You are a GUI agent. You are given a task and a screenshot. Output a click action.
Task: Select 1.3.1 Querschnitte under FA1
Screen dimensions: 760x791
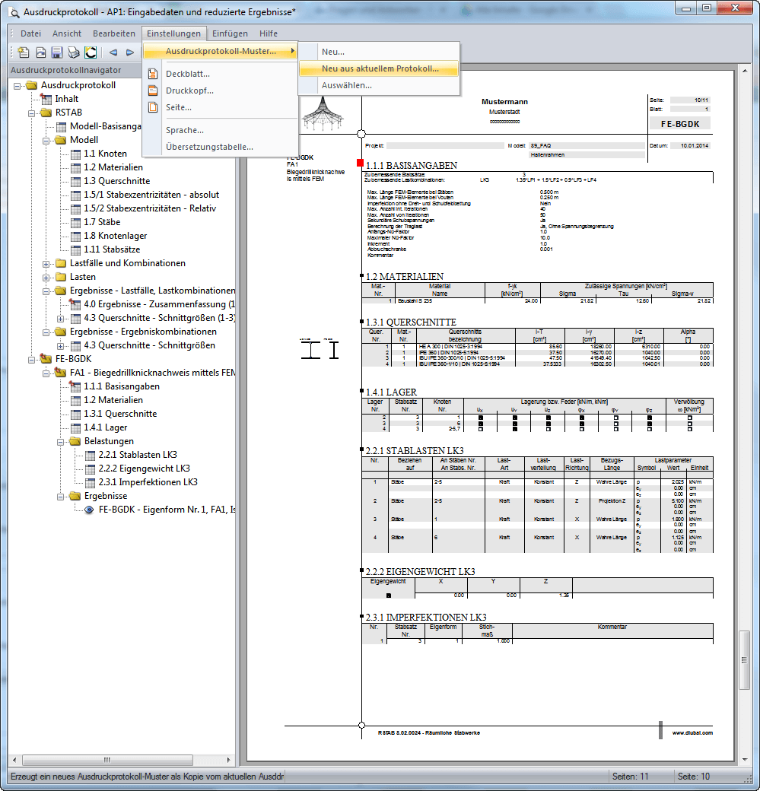(121, 414)
